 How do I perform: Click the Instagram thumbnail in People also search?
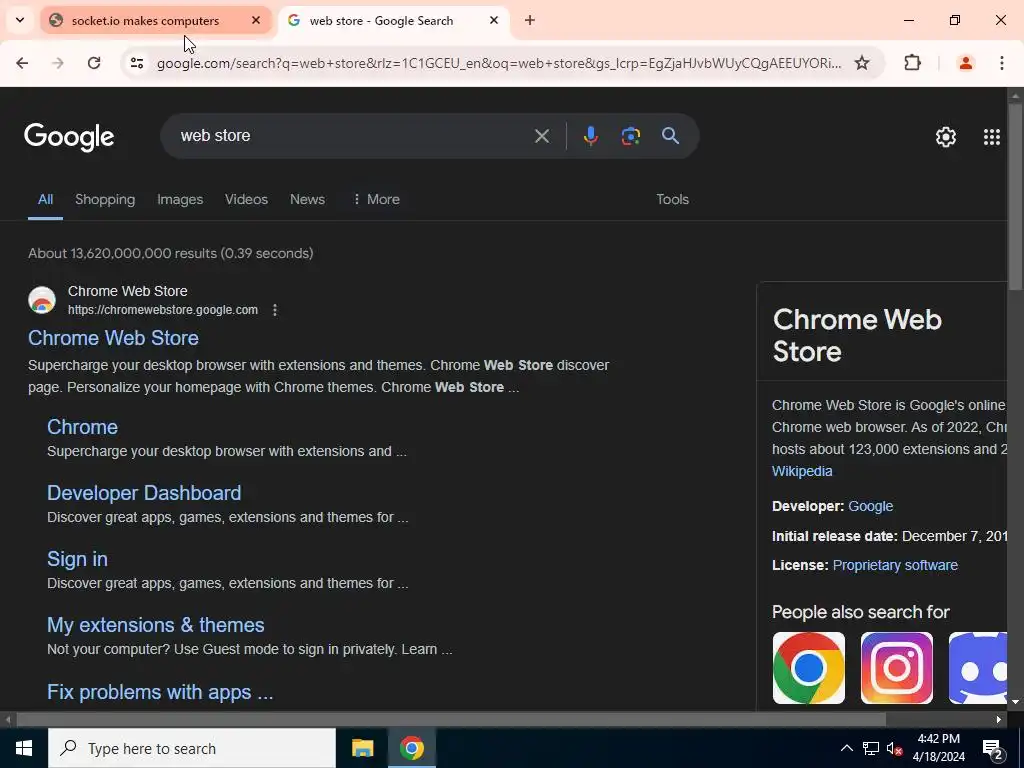[x=897, y=667]
